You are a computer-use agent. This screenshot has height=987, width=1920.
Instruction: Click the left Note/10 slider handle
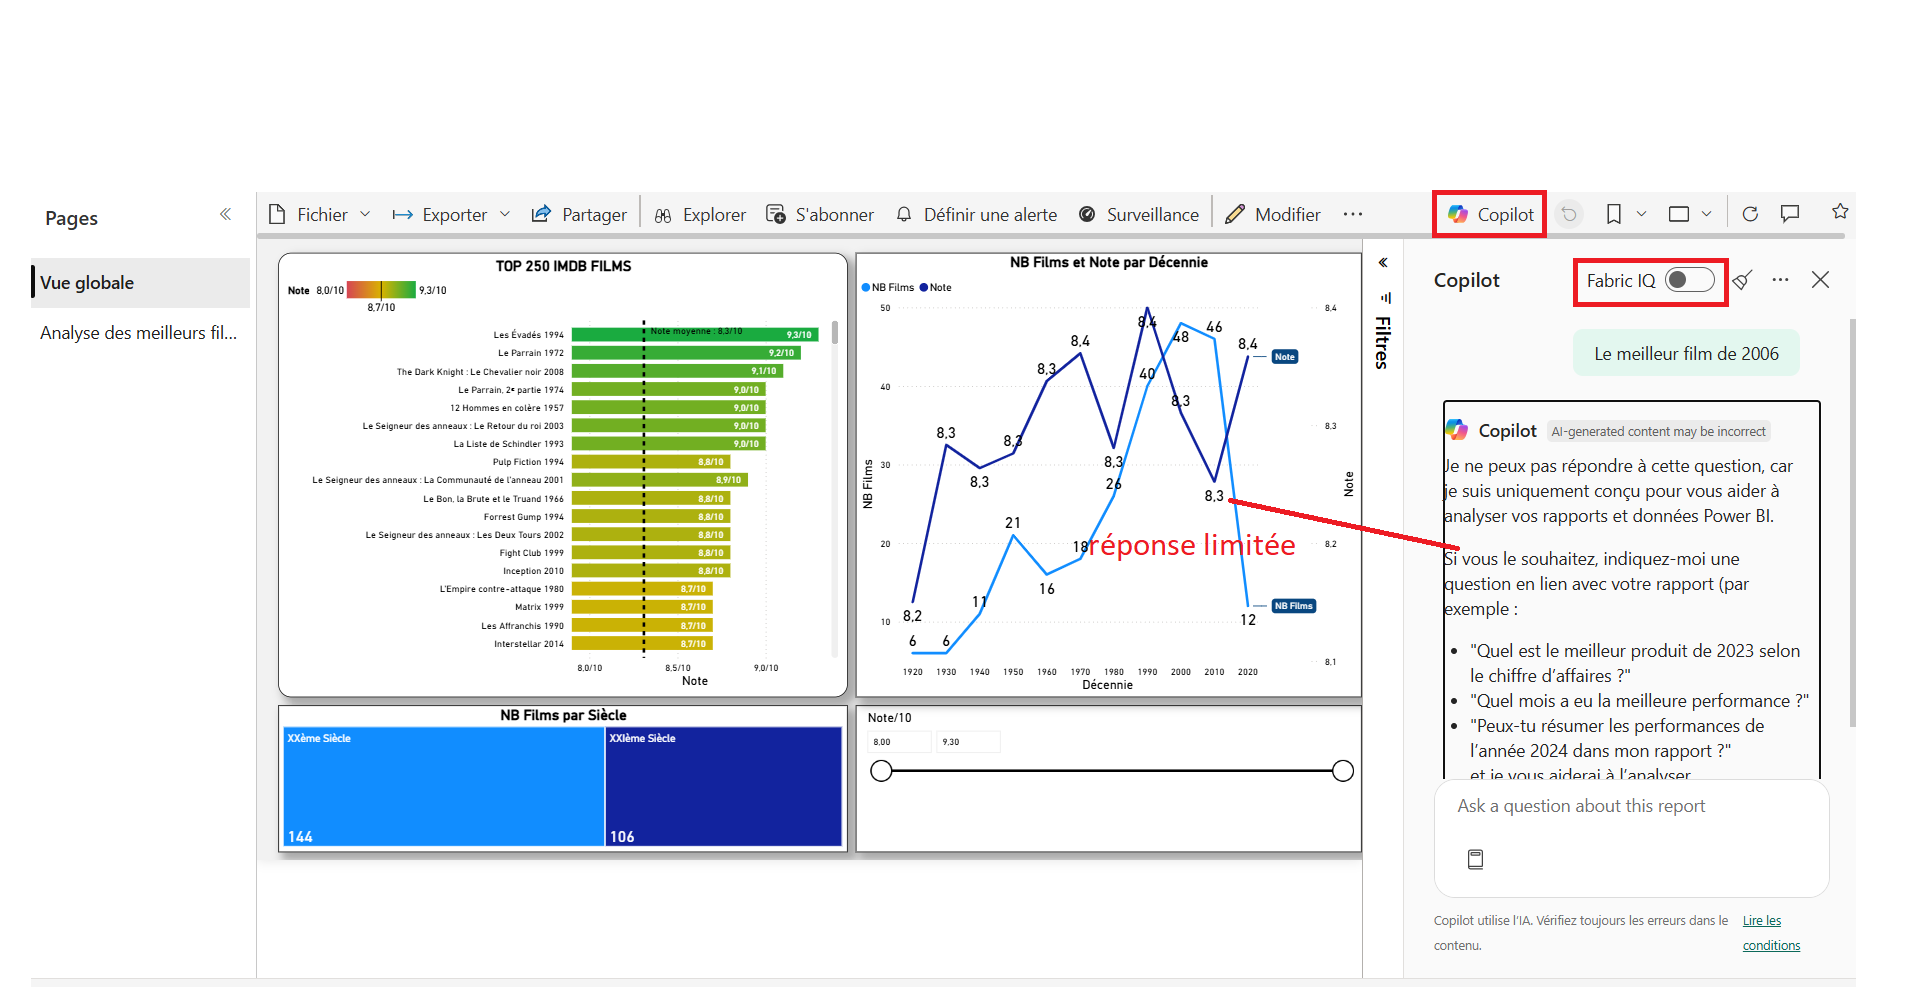(881, 771)
